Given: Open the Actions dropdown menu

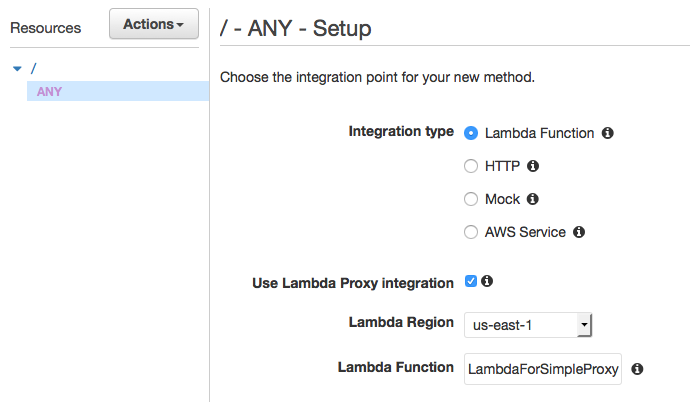Looking at the screenshot, I should [153, 25].
